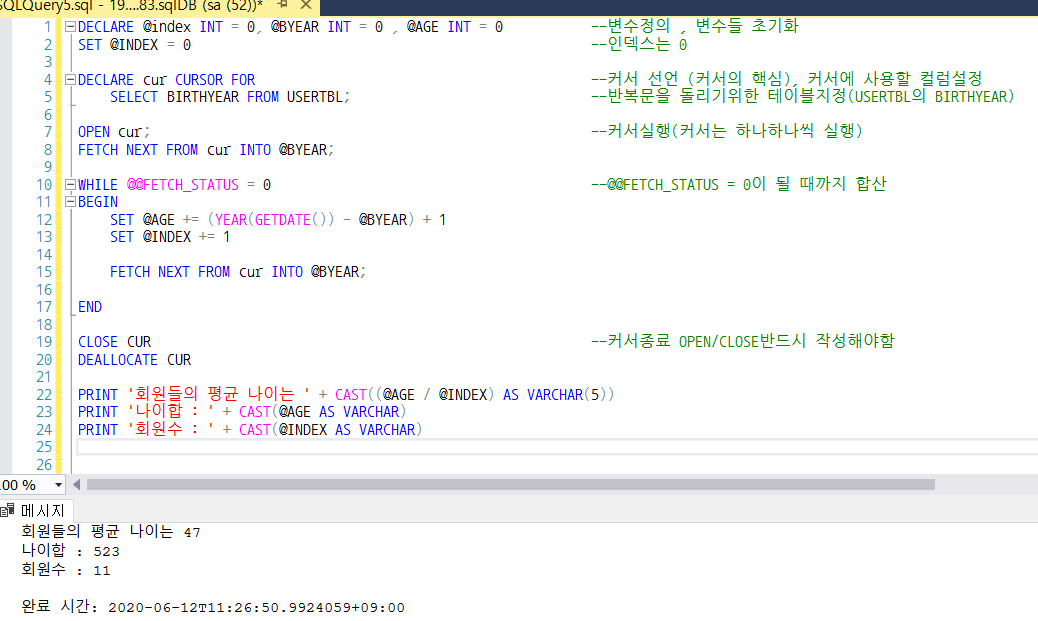Click output line '나이합 : 523'
This screenshot has width=1038, height=621.
point(70,551)
